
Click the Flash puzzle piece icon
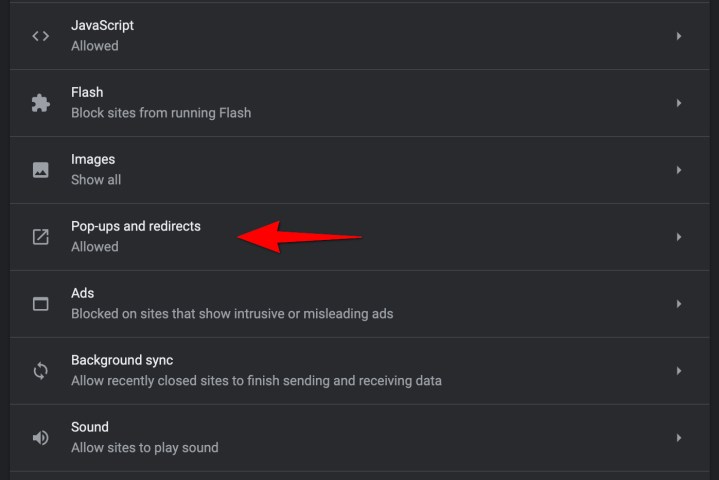[x=40, y=103]
